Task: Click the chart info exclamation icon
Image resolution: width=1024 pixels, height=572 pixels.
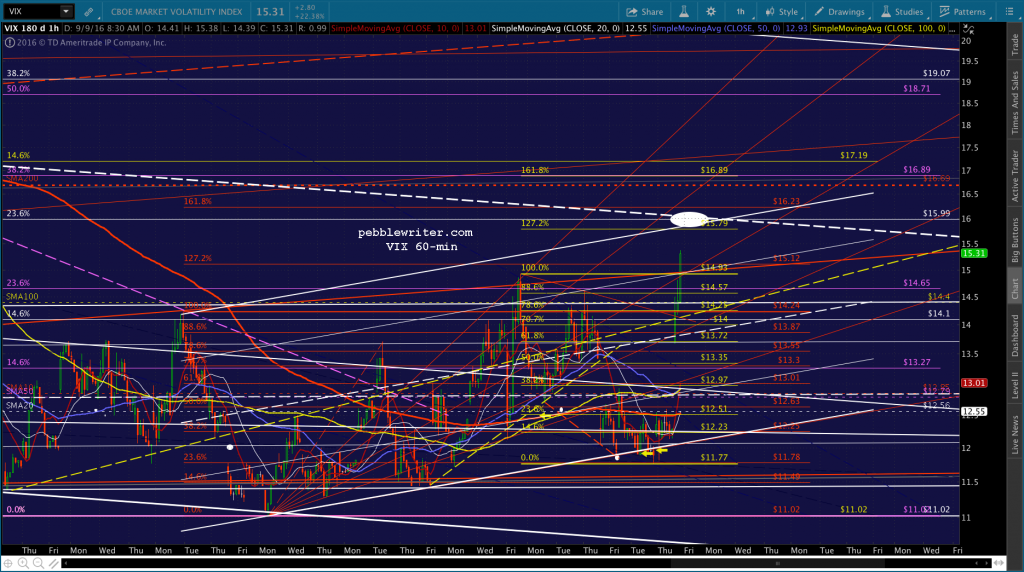Action: click(10, 42)
